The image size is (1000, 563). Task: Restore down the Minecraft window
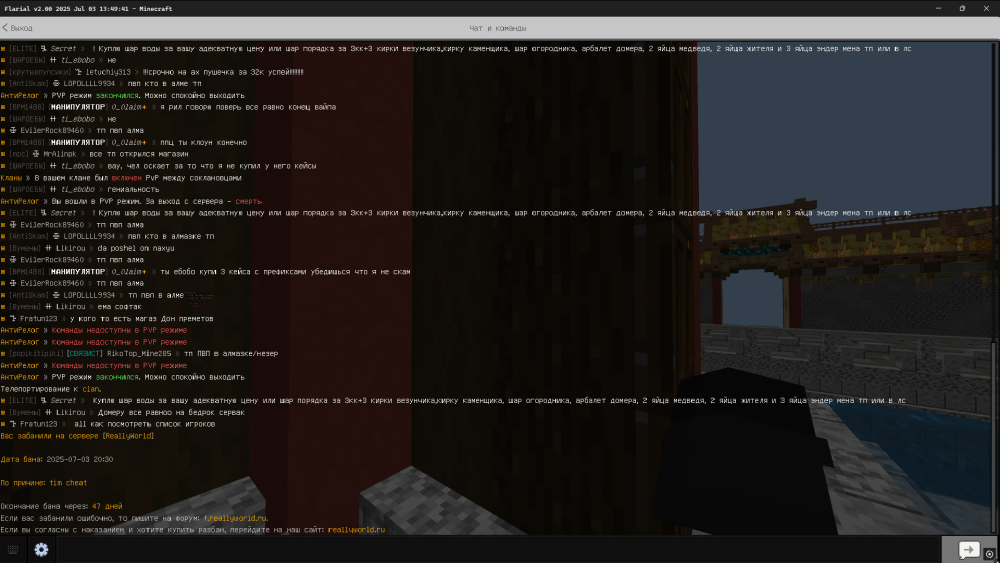962,8
